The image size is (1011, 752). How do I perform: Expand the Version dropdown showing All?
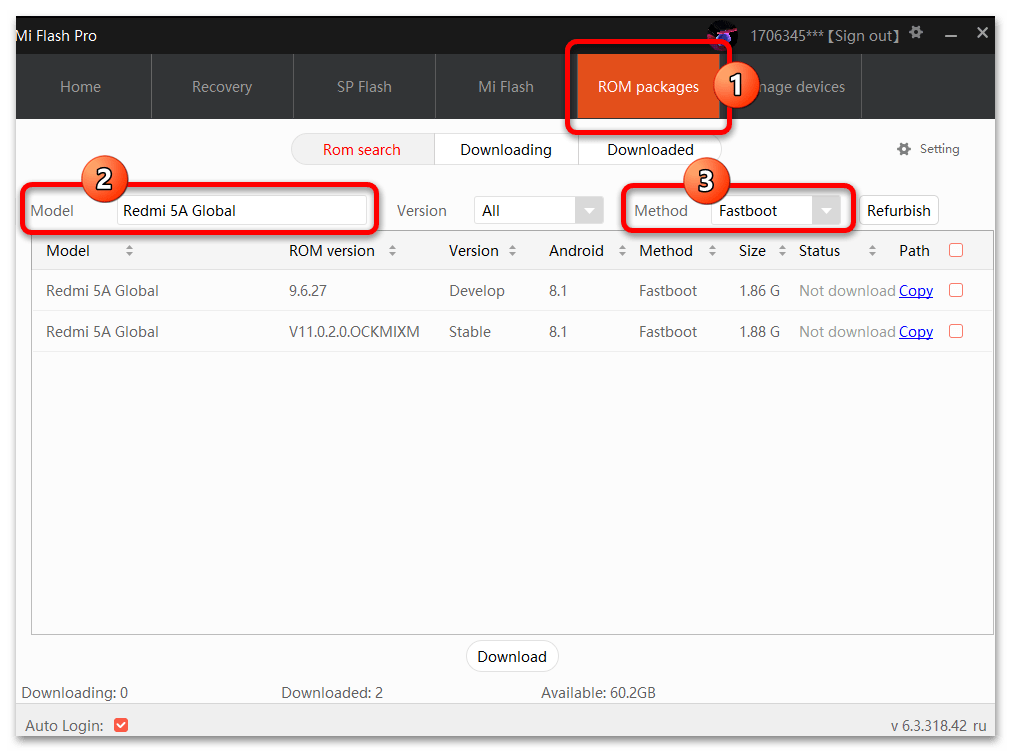click(589, 211)
